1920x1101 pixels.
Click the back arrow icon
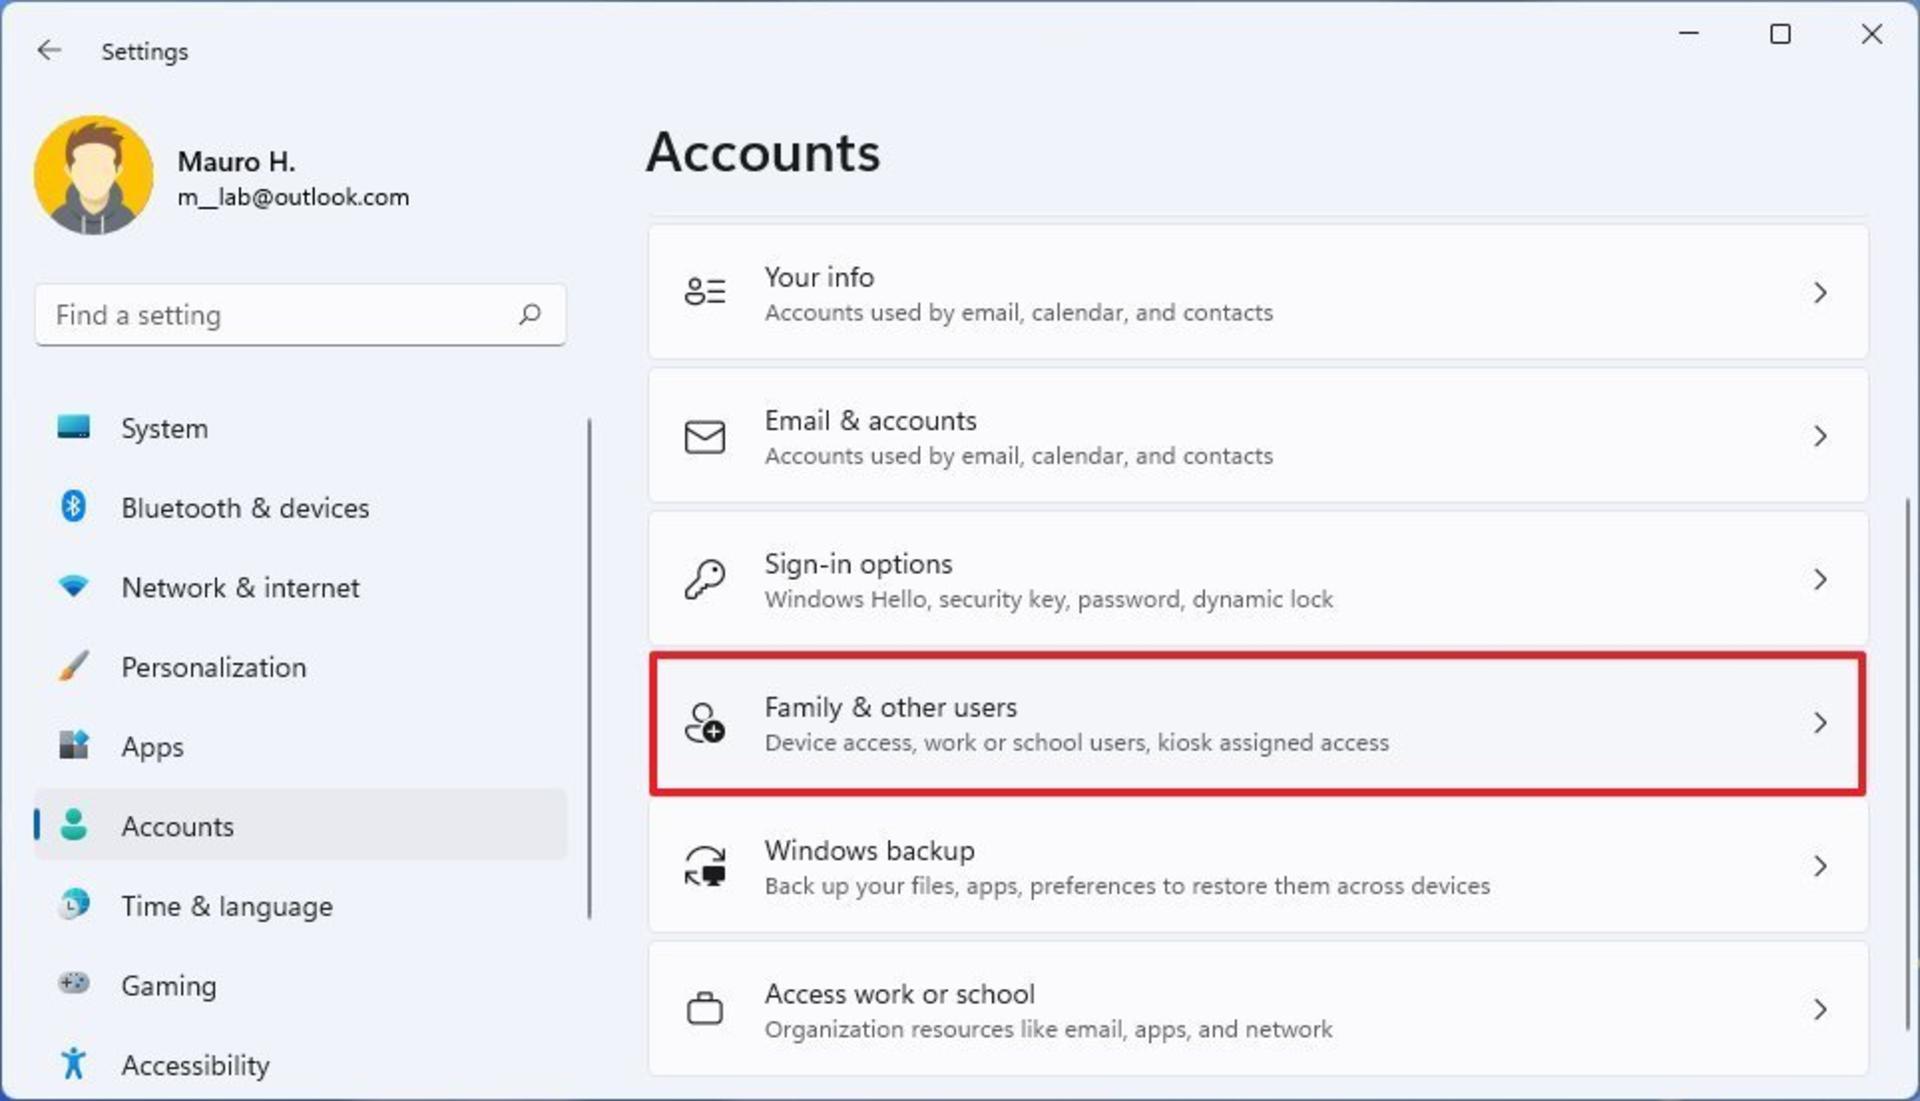49,50
